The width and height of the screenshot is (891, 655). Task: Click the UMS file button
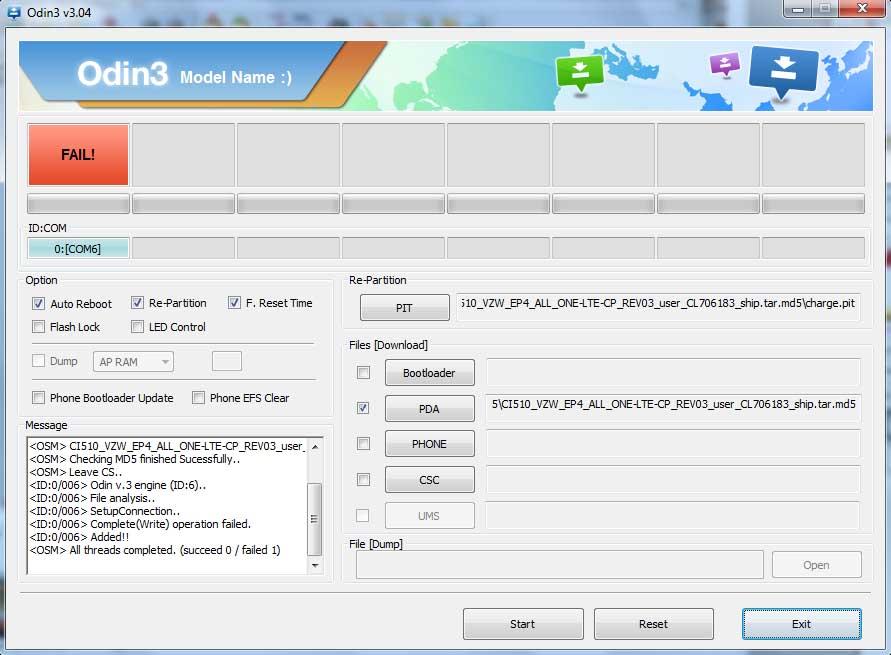pos(429,516)
